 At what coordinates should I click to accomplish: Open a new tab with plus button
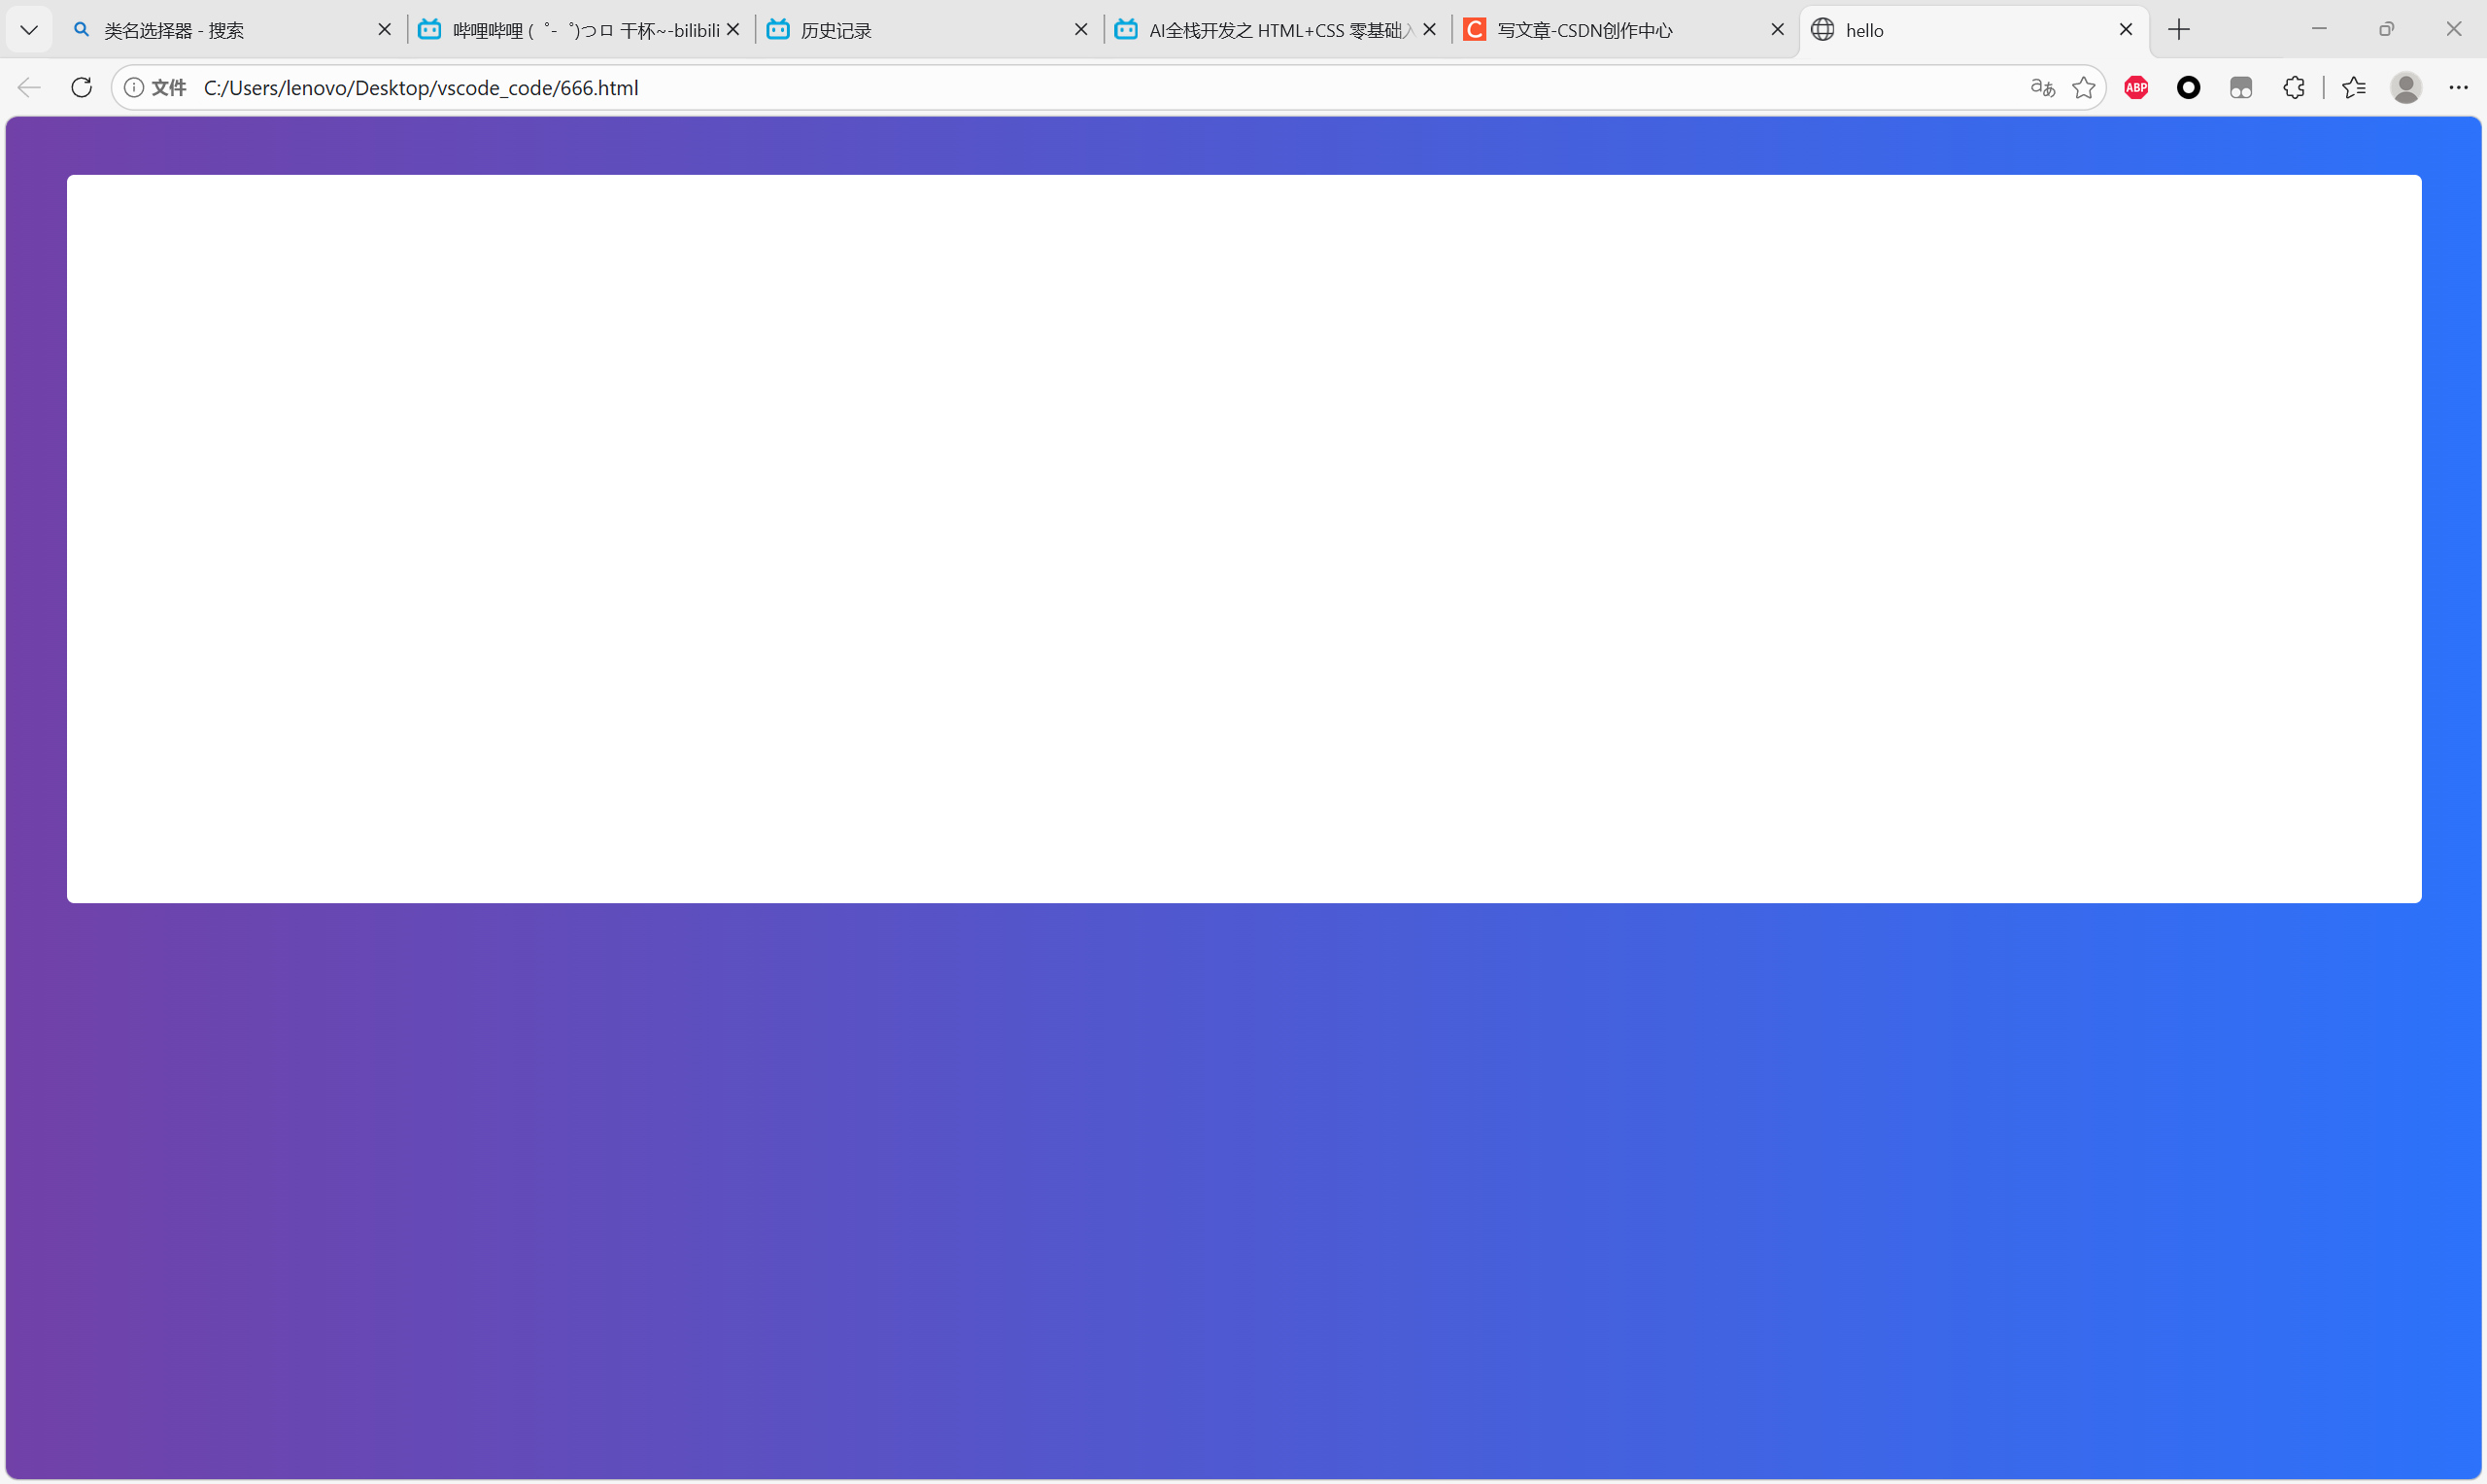click(x=2179, y=30)
